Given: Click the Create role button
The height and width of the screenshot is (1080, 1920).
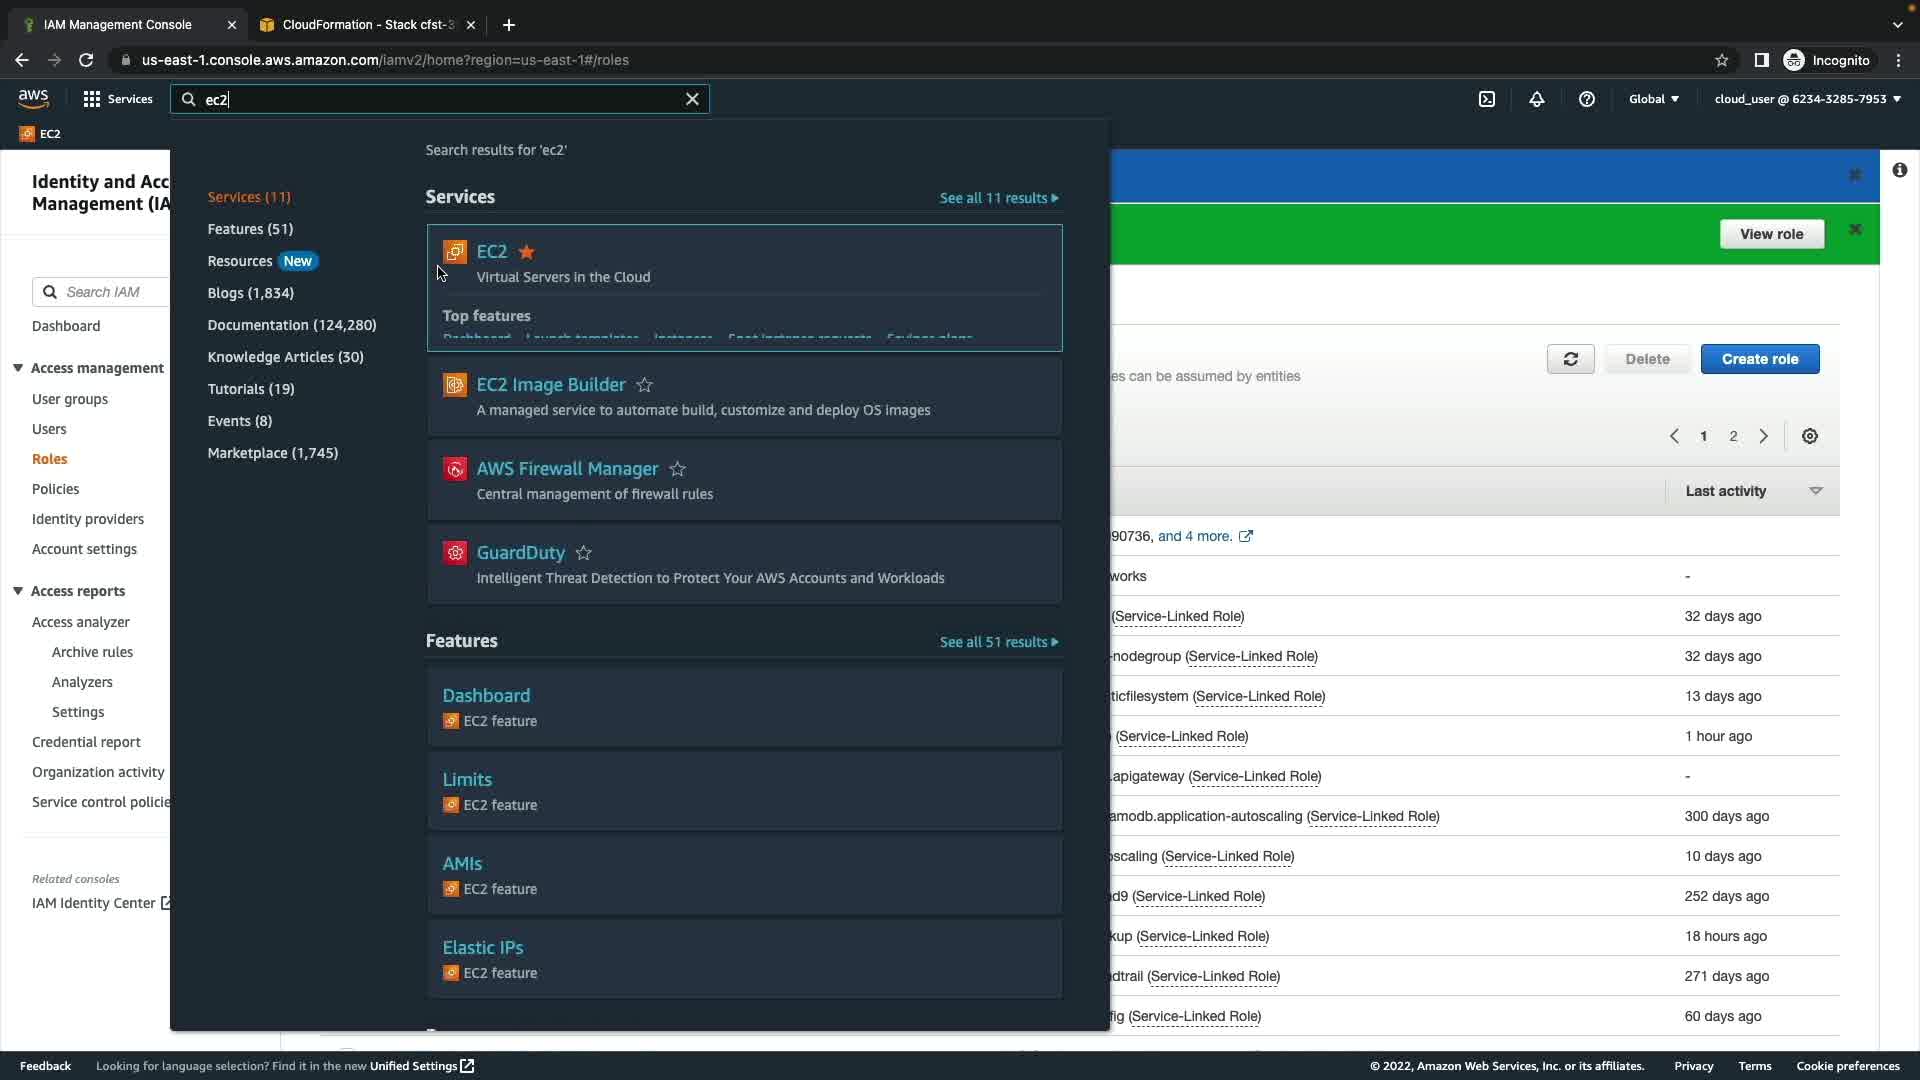Looking at the screenshot, I should (x=1759, y=359).
